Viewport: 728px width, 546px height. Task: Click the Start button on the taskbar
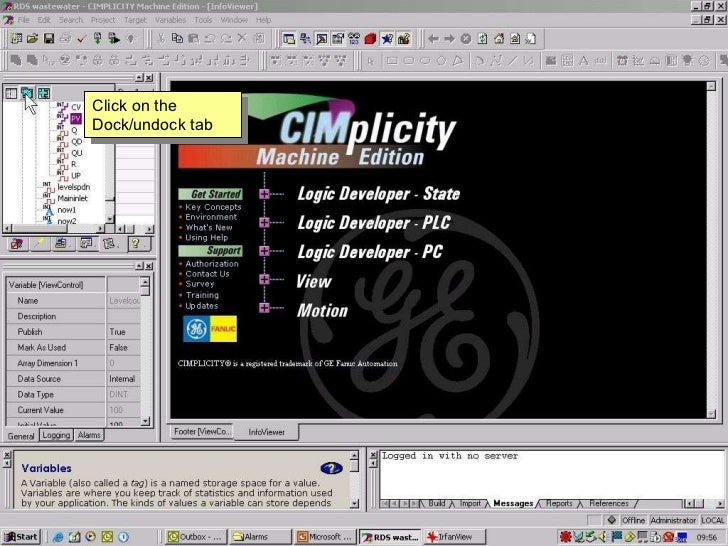point(21,537)
